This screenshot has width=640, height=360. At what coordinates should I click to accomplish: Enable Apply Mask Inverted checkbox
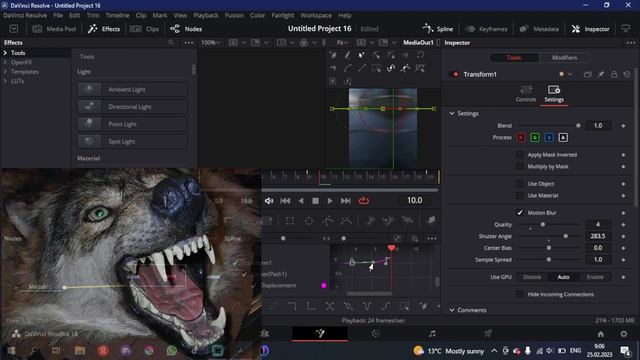click(520, 155)
